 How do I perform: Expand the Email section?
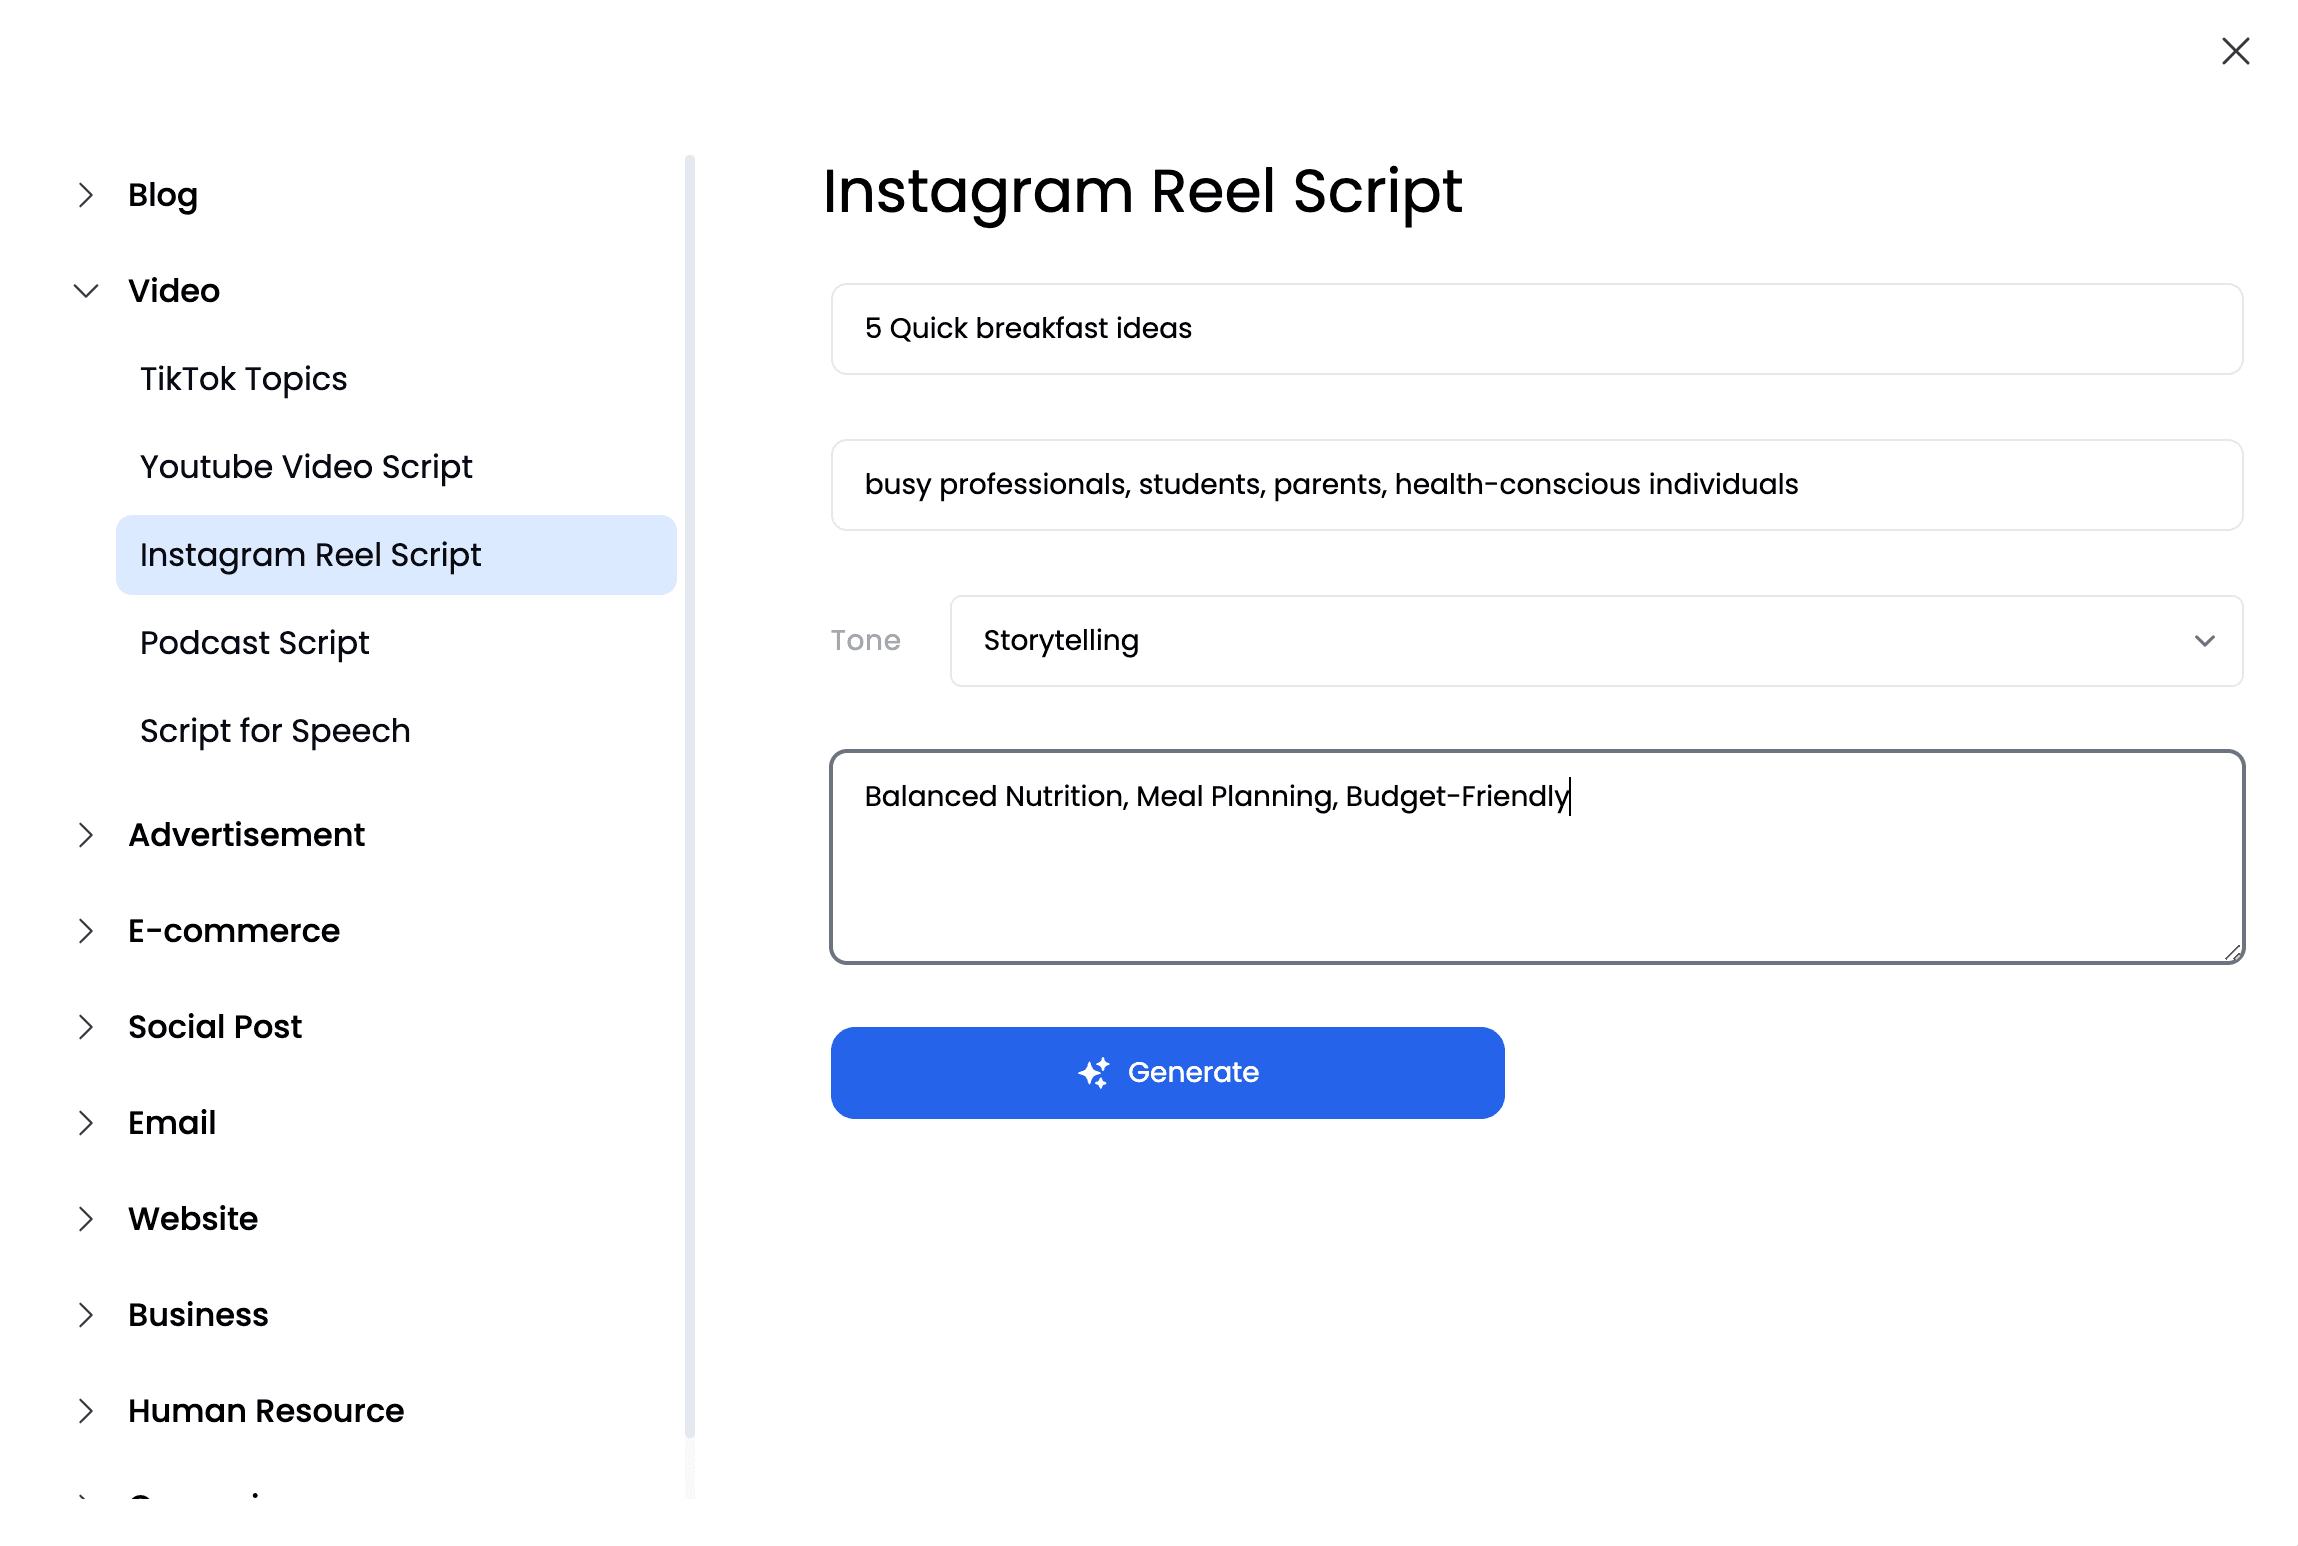(x=86, y=1123)
